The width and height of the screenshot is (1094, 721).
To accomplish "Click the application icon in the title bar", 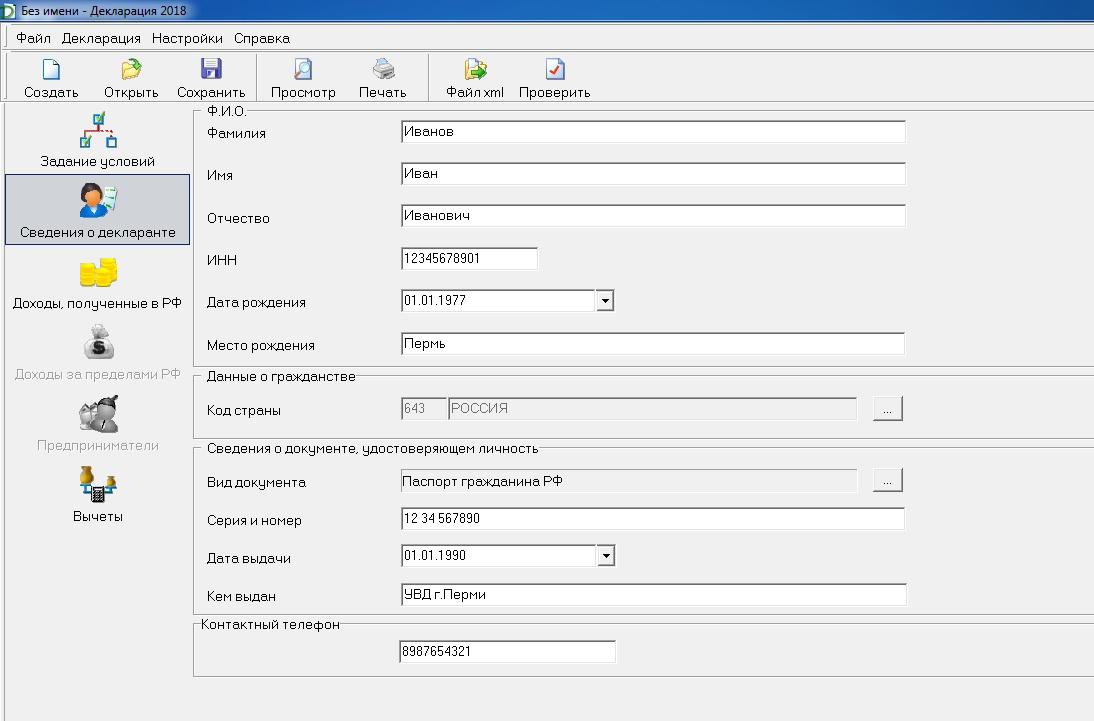I will point(8,10).
